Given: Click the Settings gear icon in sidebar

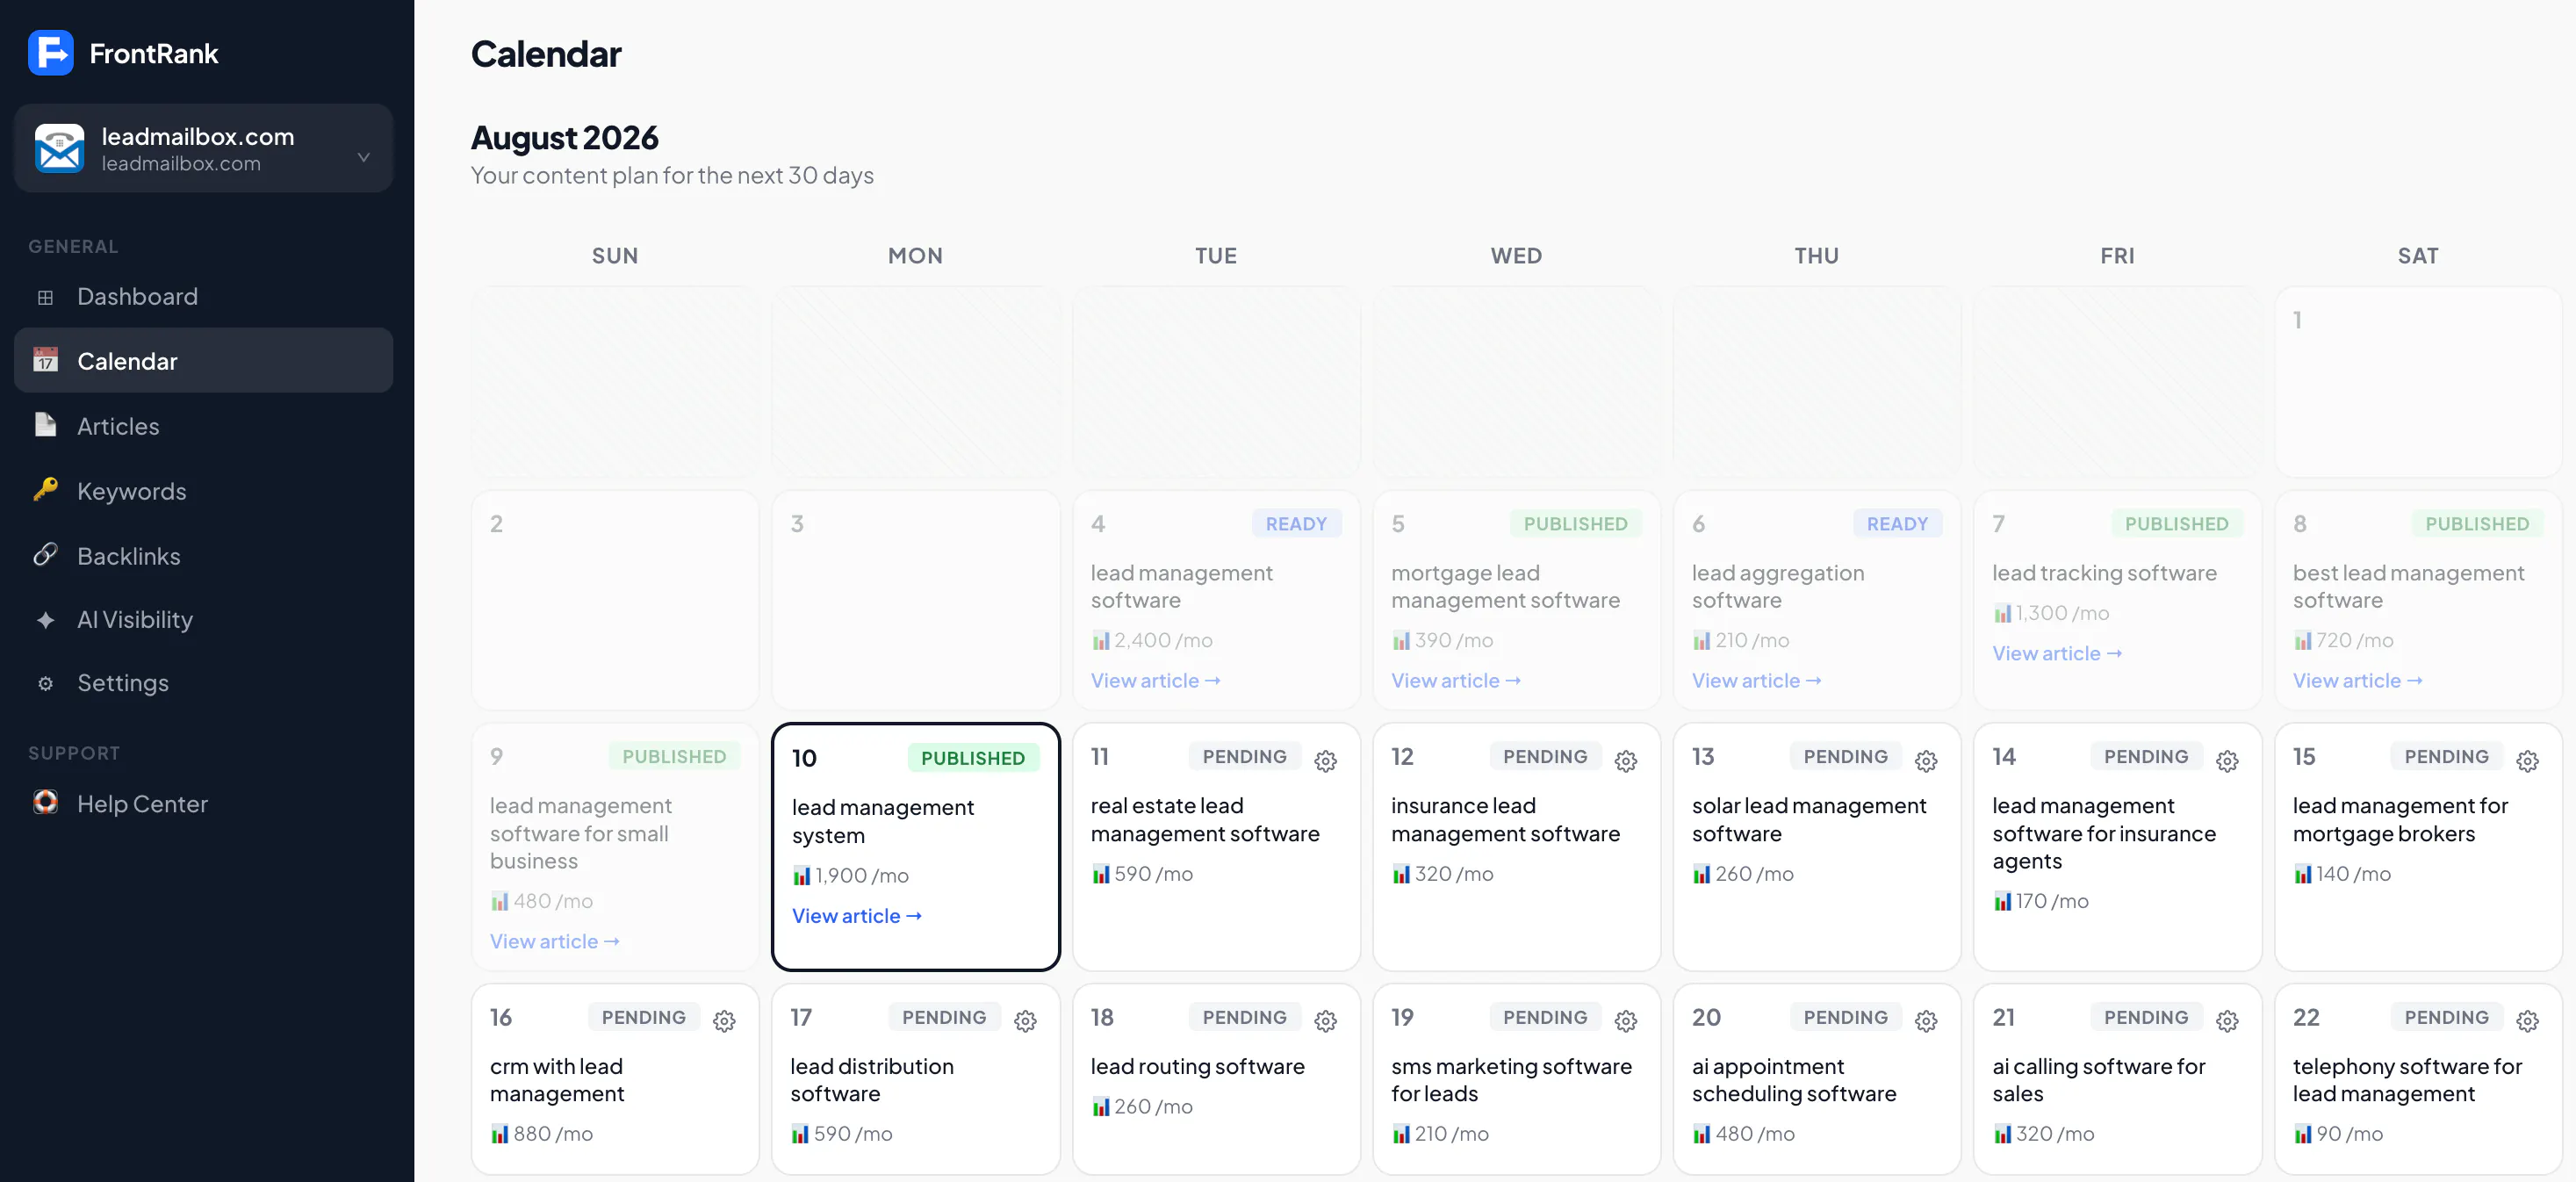Looking at the screenshot, I should point(45,683).
